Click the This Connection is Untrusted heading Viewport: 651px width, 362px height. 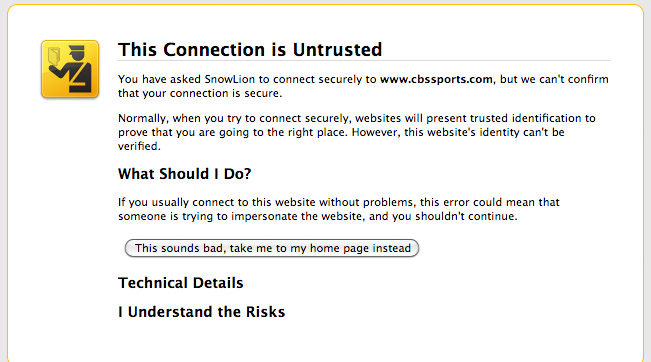[x=250, y=50]
